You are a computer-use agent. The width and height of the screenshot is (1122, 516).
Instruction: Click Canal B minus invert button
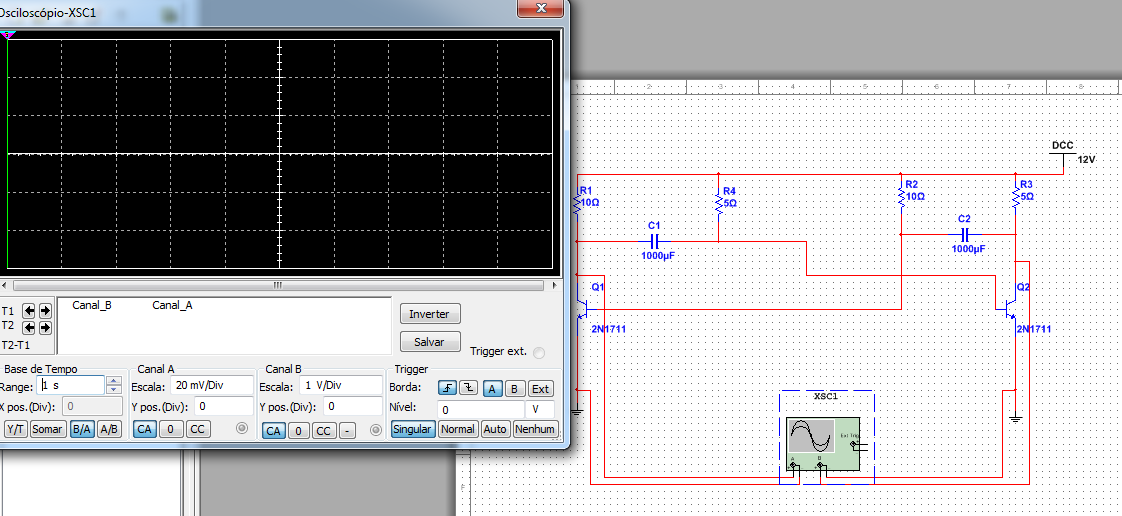pos(347,431)
